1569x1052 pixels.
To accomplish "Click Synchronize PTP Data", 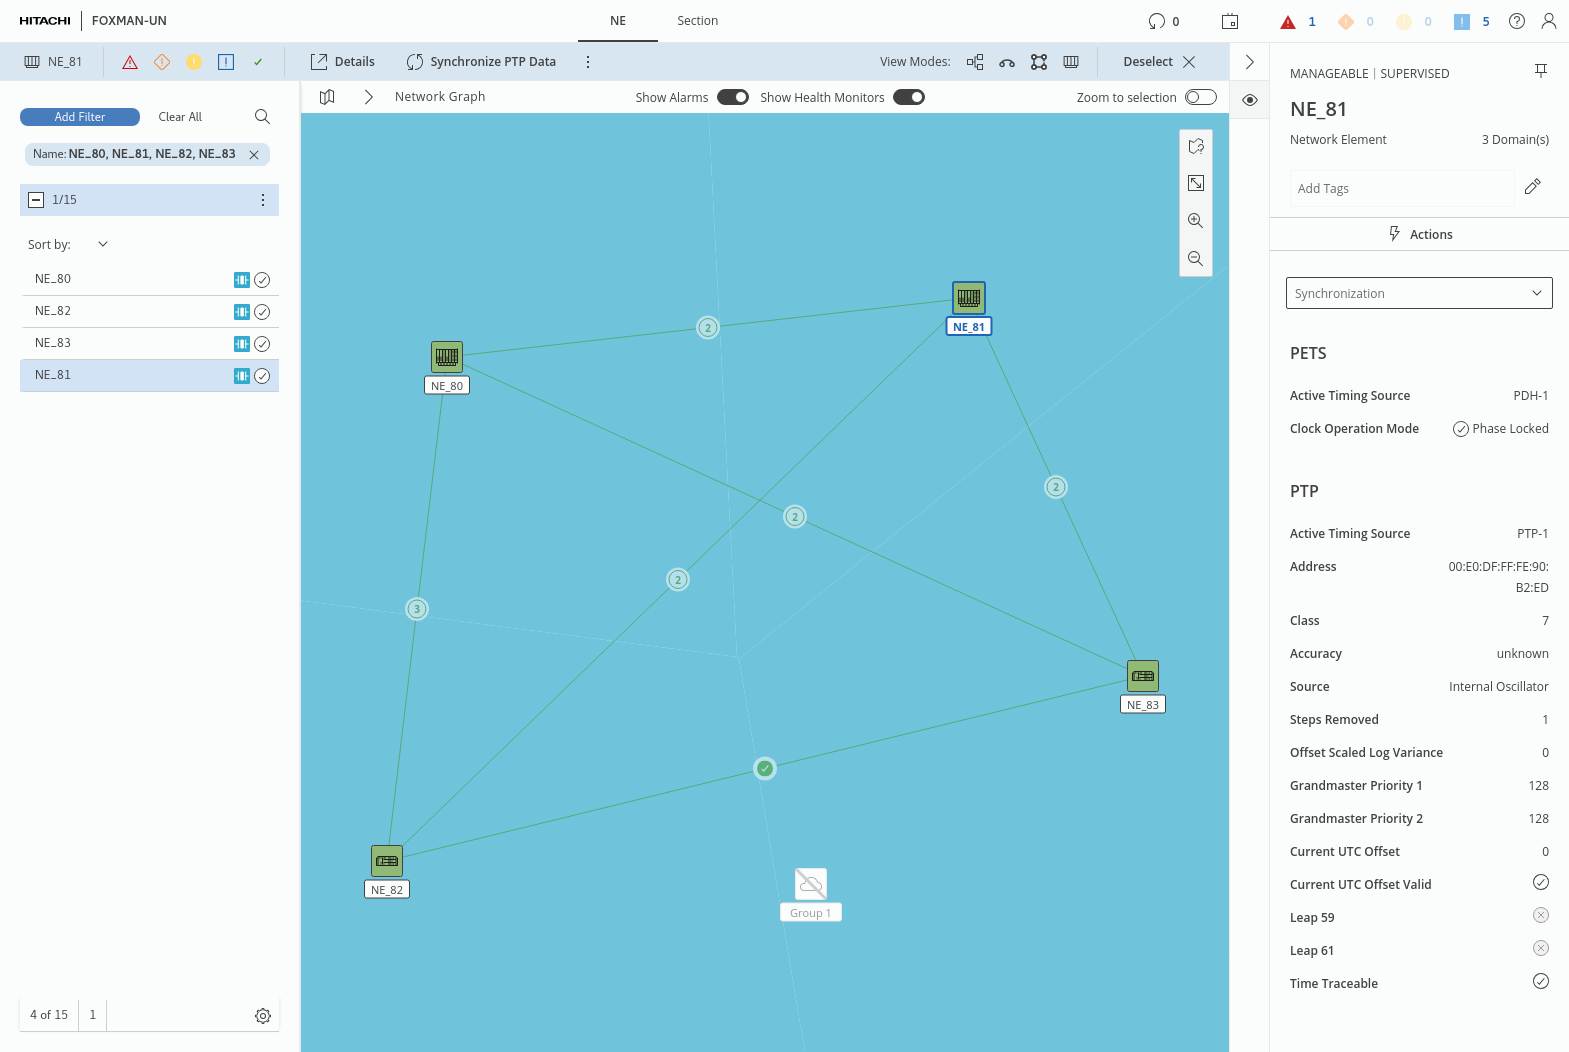I will pos(481,62).
